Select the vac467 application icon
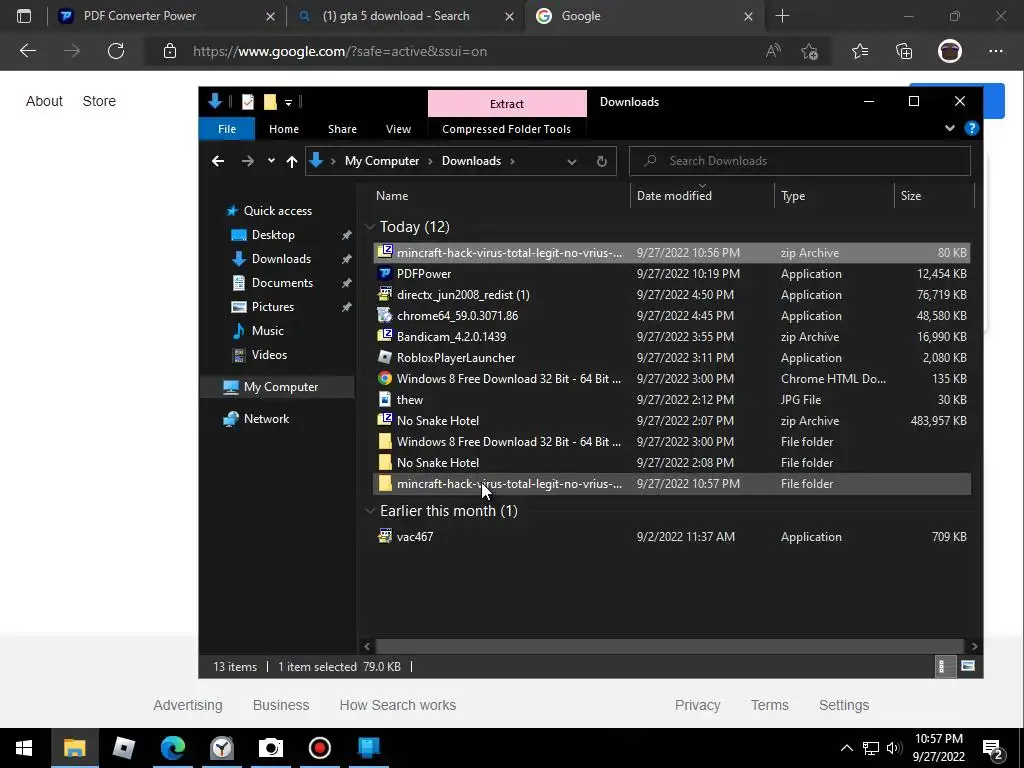This screenshot has width=1024, height=768. tap(385, 536)
